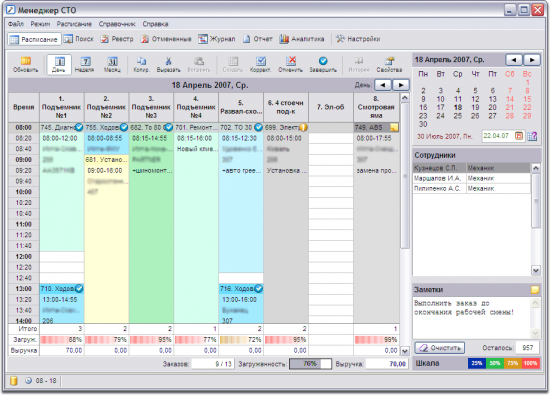Click the Обновить refresh icon

point(25,65)
